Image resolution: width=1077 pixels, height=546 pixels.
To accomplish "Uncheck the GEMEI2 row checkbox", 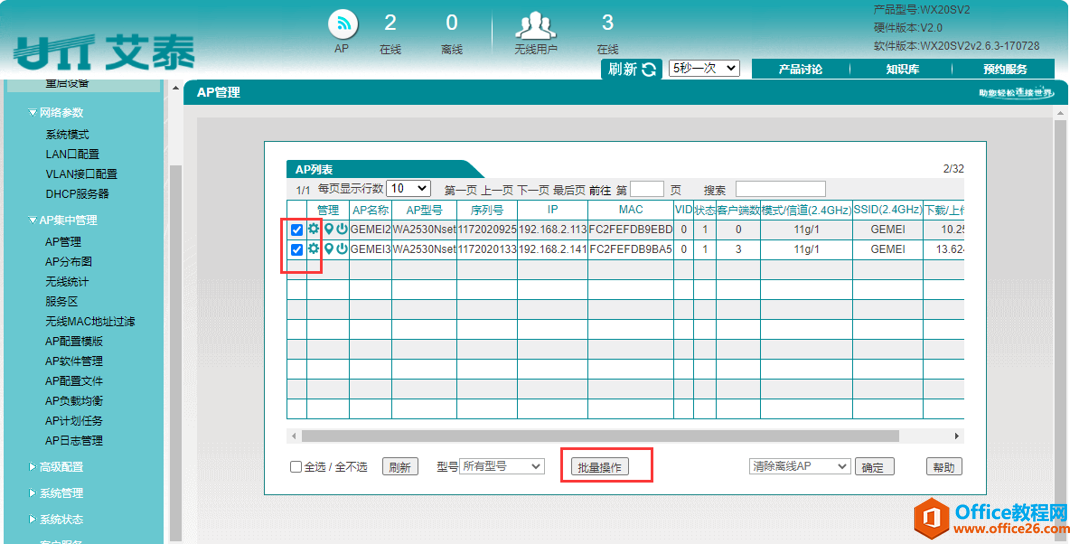I will (297, 230).
